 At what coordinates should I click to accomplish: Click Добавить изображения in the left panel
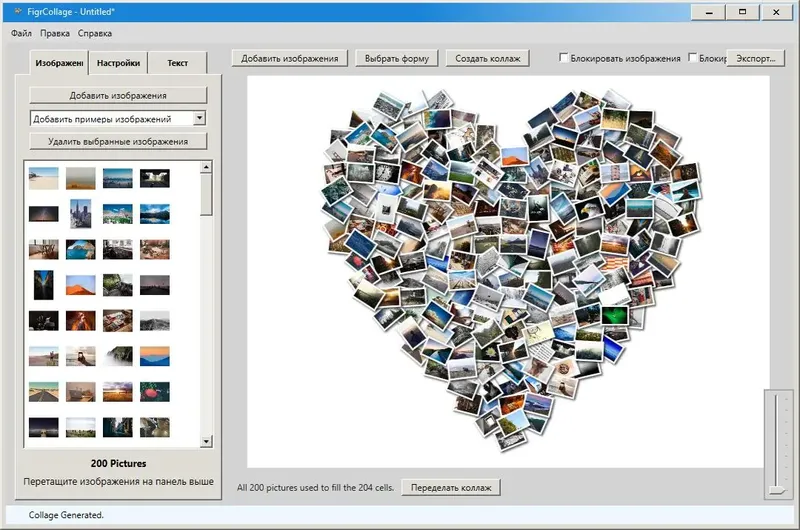(x=118, y=95)
